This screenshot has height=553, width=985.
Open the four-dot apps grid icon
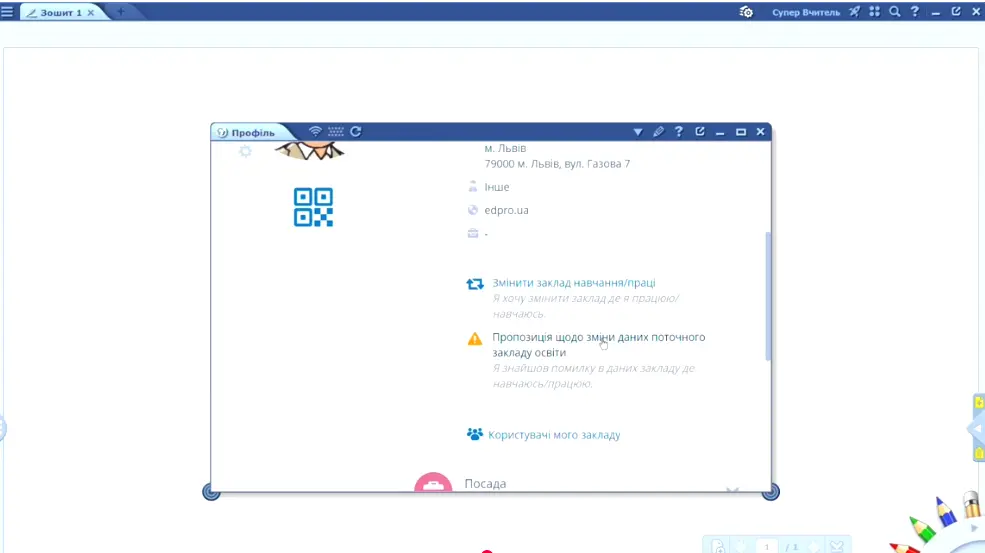(875, 12)
